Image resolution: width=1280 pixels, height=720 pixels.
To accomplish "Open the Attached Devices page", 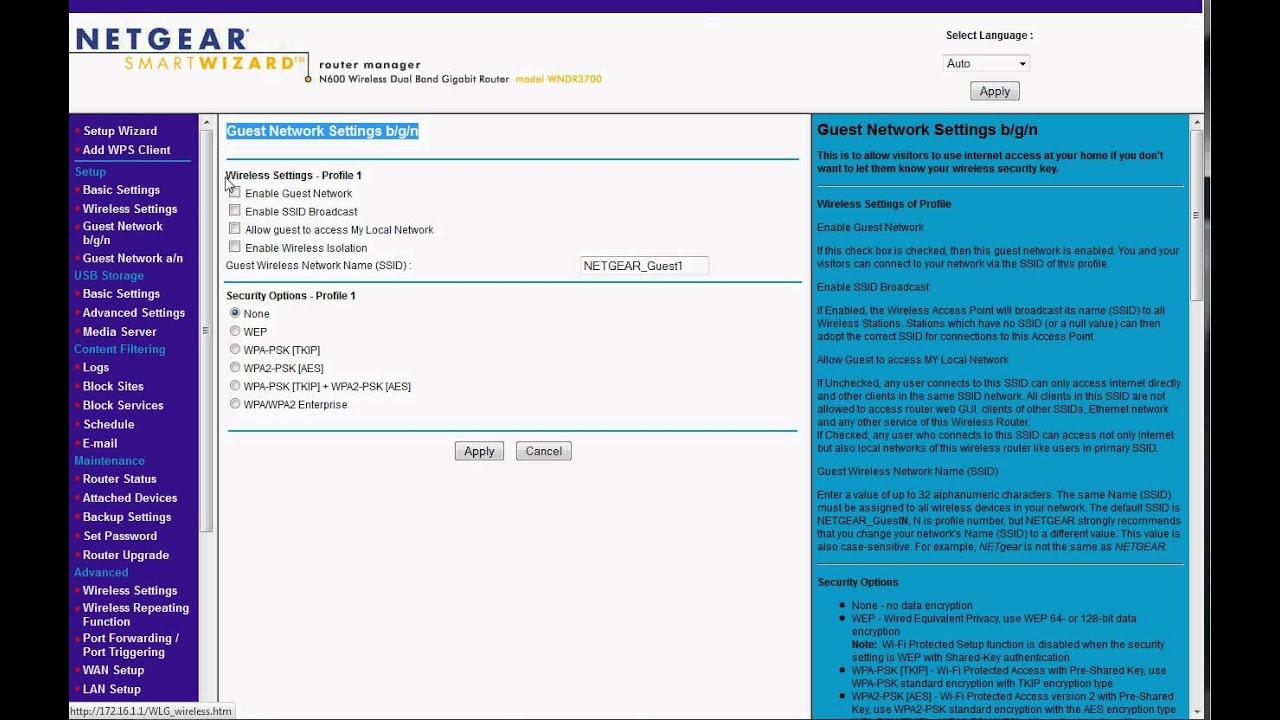I will point(130,498).
